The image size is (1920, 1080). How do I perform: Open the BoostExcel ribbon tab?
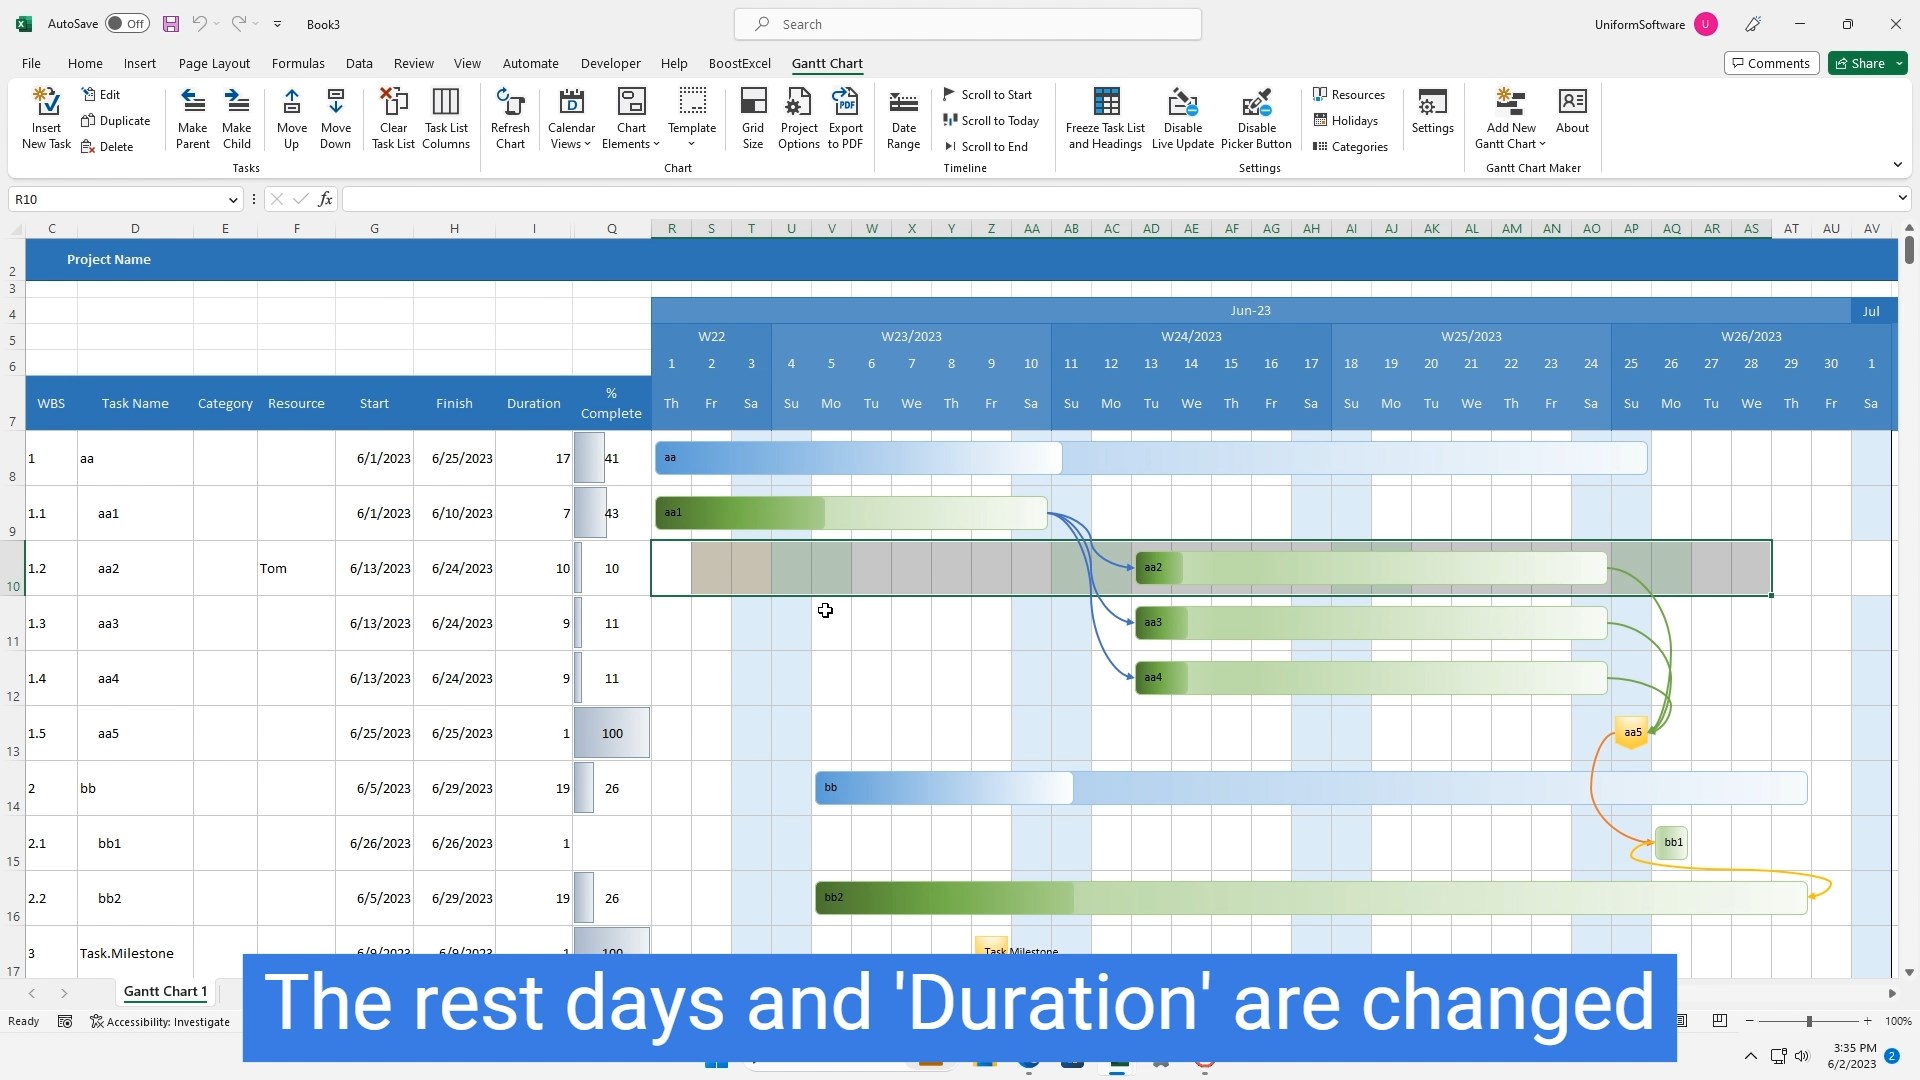click(739, 63)
